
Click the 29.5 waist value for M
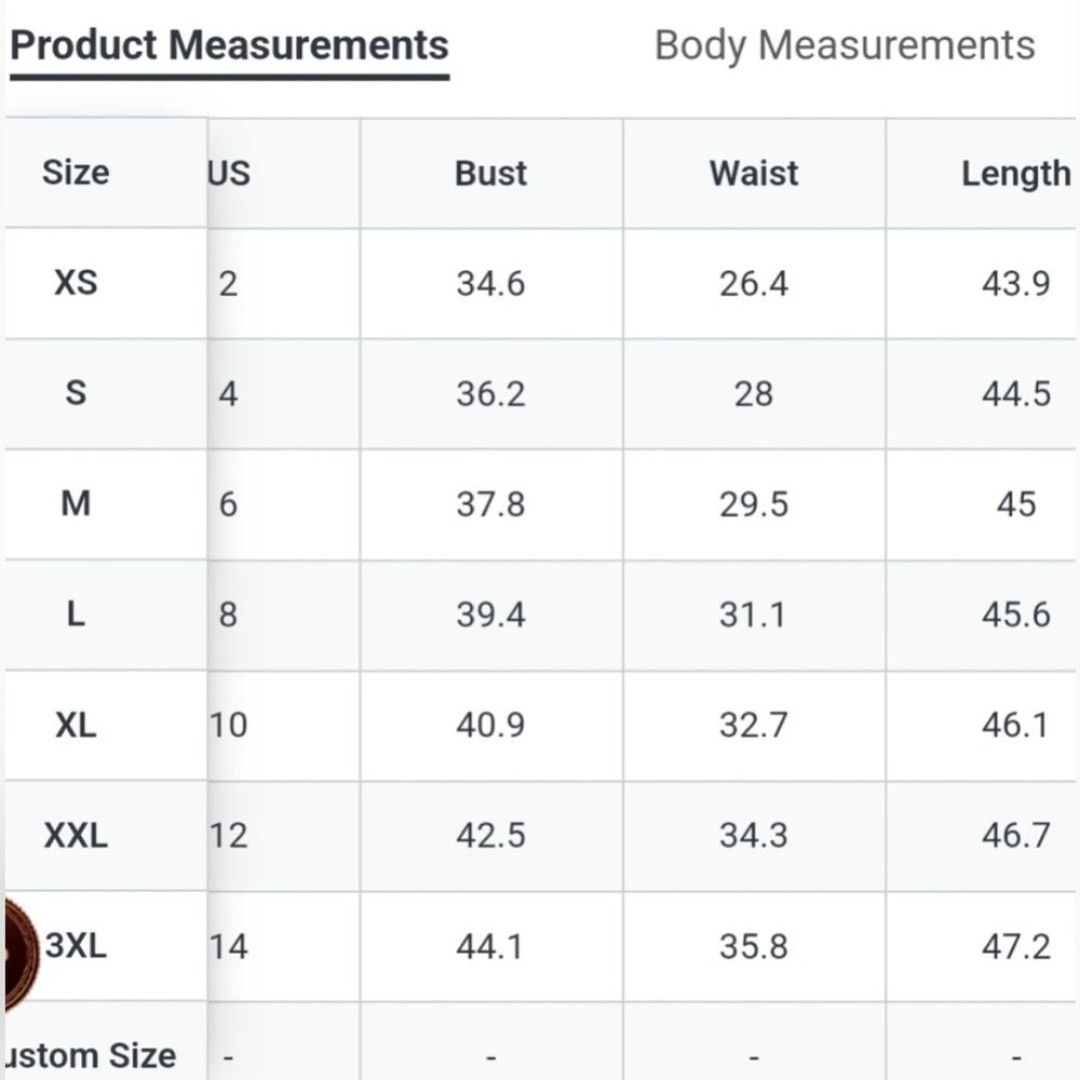pyautogui.click(x=754, y=504)
